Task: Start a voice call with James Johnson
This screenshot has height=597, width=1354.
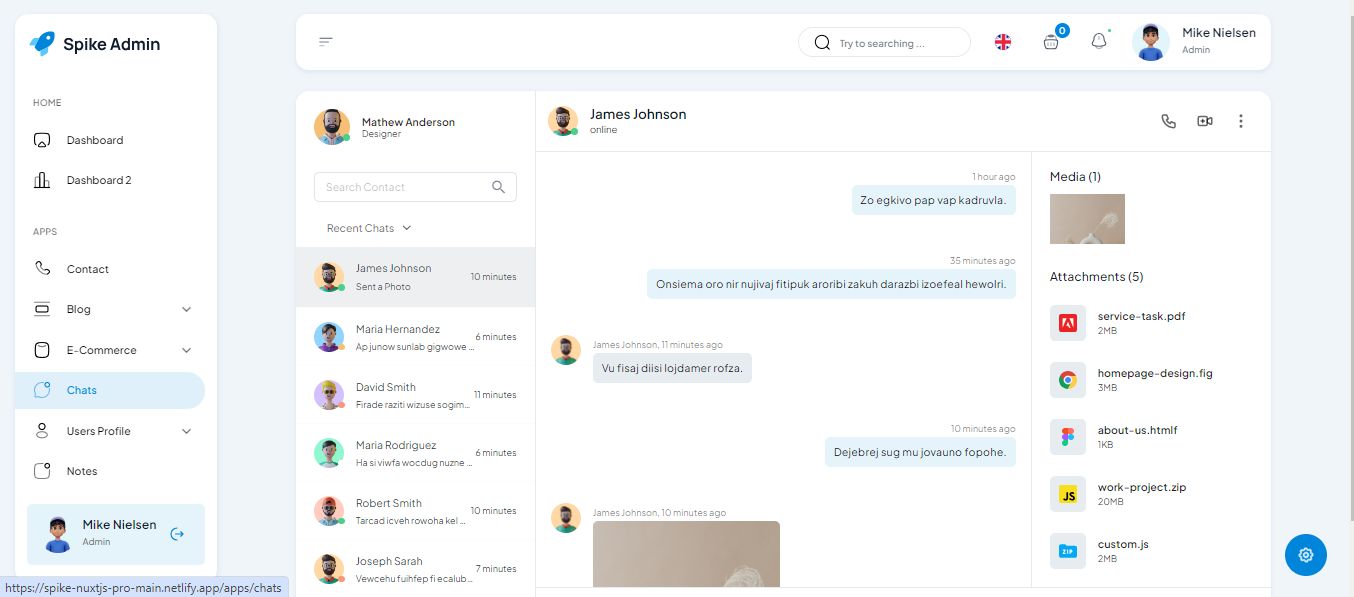Action: pyautogui.click(x=1168, y=121)
